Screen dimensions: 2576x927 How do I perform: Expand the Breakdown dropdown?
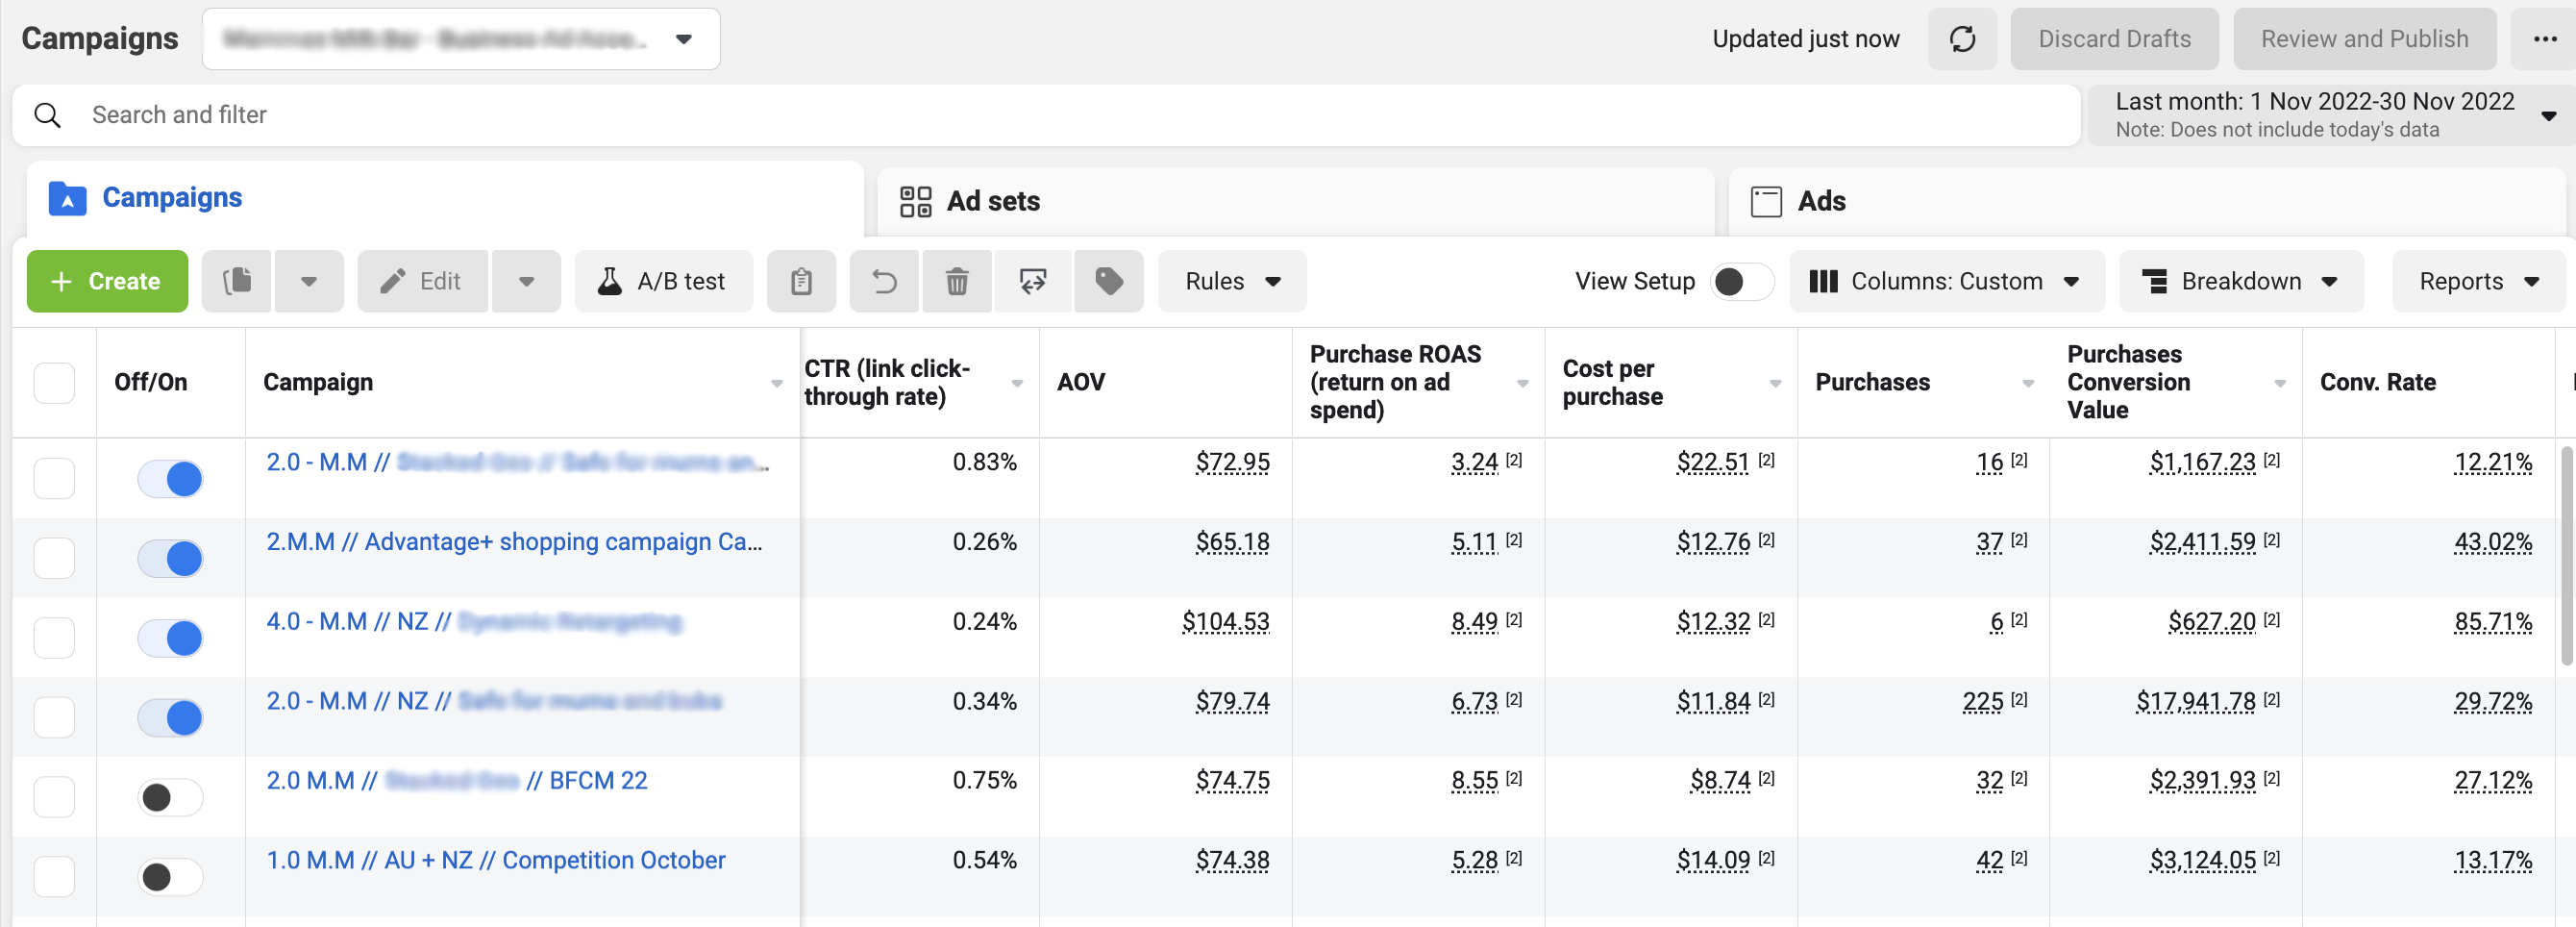(x=2240, y=281)
